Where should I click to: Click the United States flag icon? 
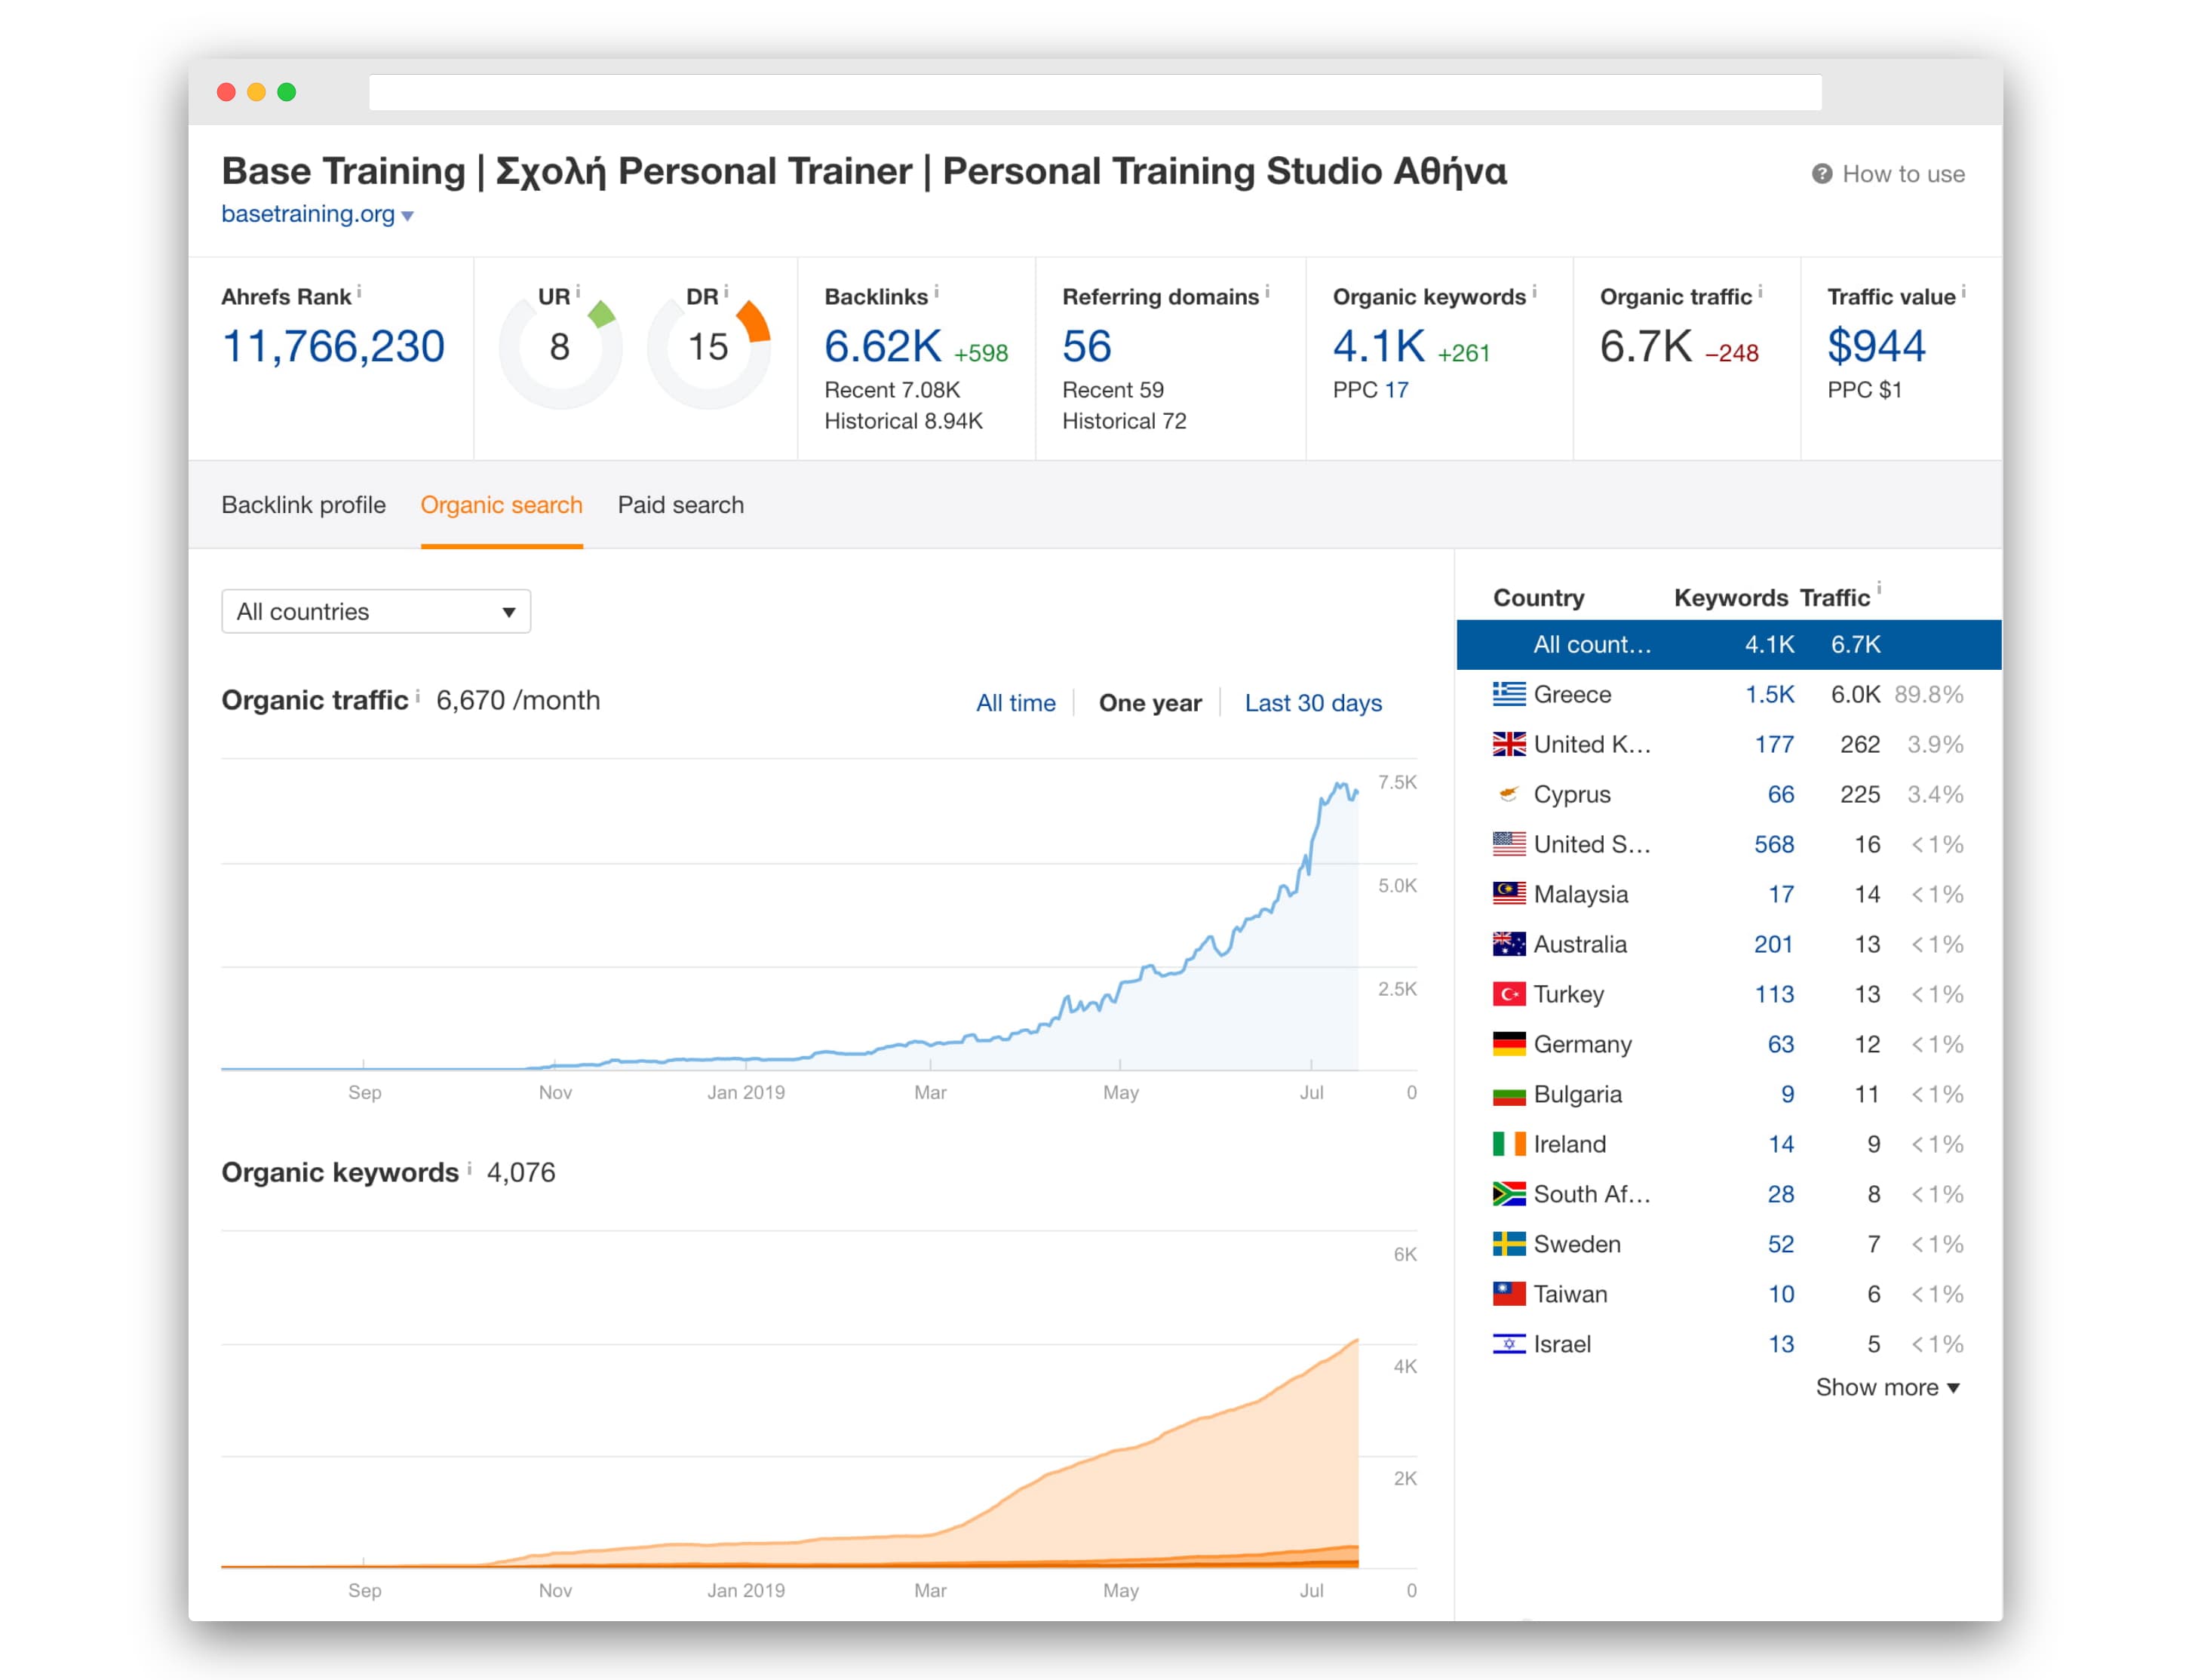click(1509, 844)
